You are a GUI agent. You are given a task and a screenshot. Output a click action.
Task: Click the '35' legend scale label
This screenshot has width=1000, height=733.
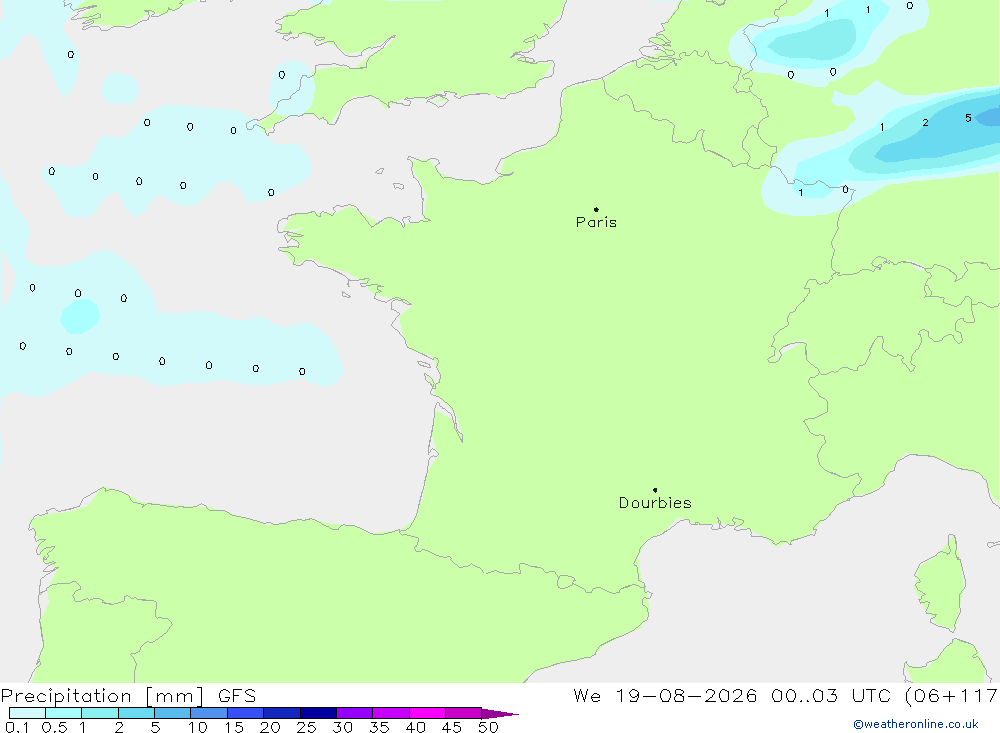pyautogui.click(x=379, y=727)
